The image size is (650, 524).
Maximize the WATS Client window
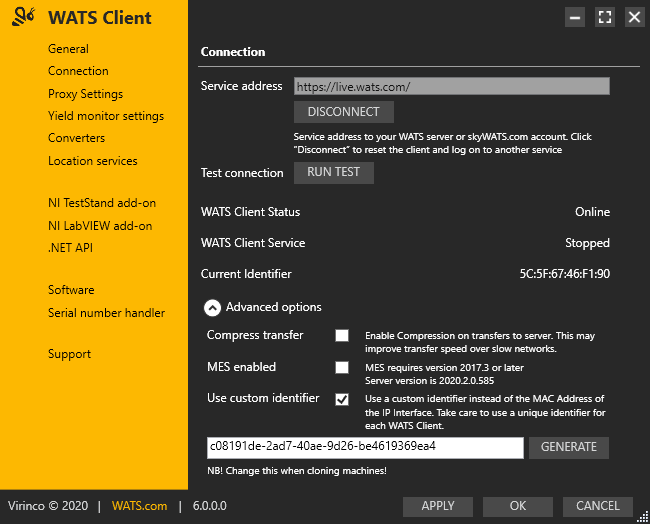coord(605,17)
